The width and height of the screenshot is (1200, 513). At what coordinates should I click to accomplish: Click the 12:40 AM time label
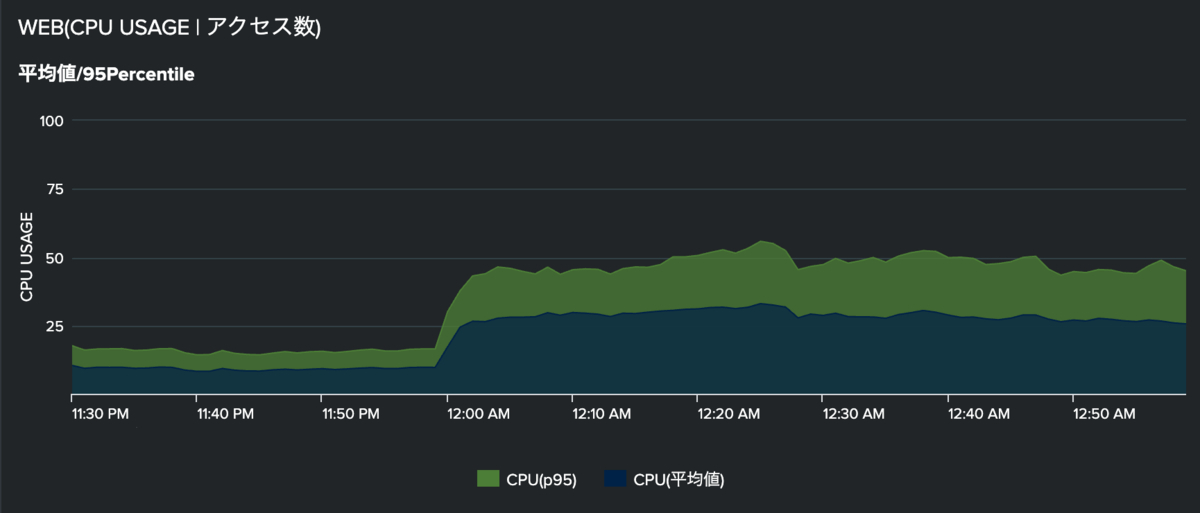click(x=981, y=413)
